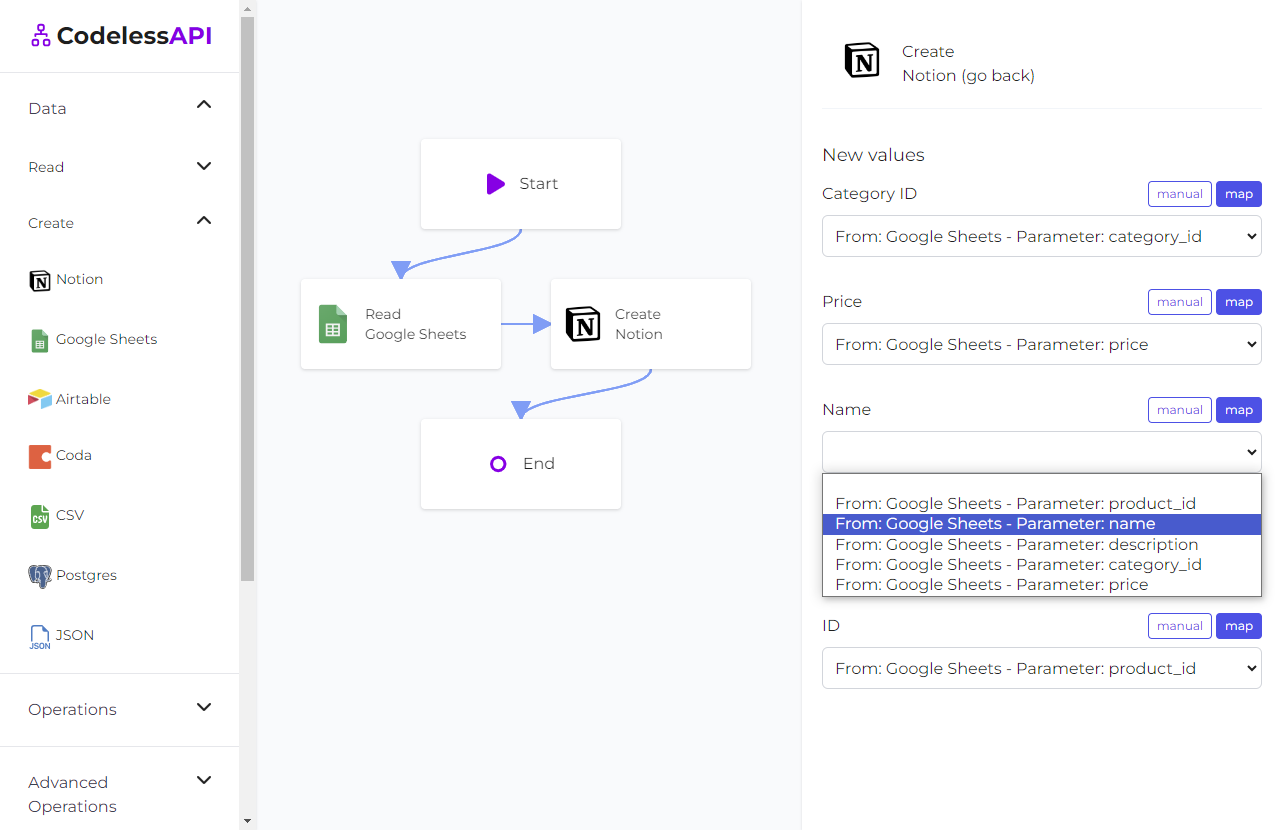Open the Category ID mapping dropdown
The height and width of the screenshot is (830, 1282).
[x=1042, y=236]
